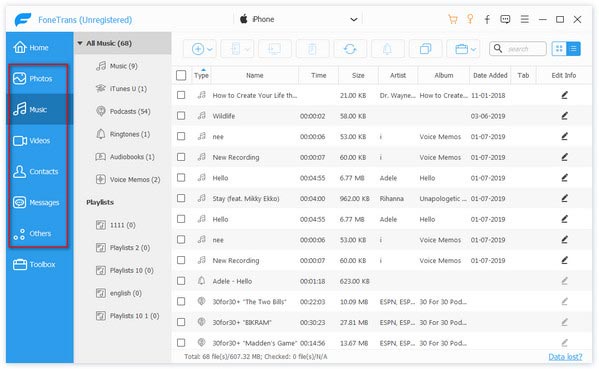Click the ringtone maker bell icon
The height and width of the screenshot is (370, 599).
coord(387,49)
